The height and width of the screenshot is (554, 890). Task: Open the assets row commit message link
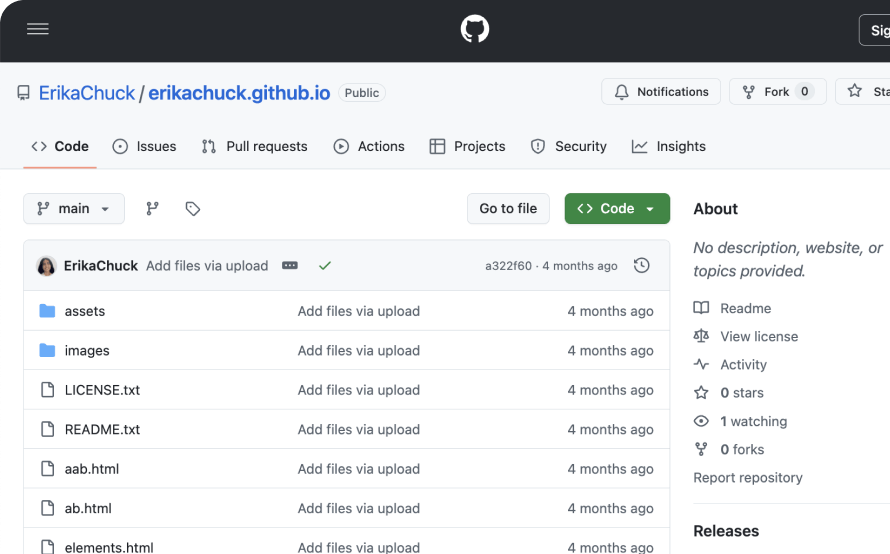coord(359,311)
